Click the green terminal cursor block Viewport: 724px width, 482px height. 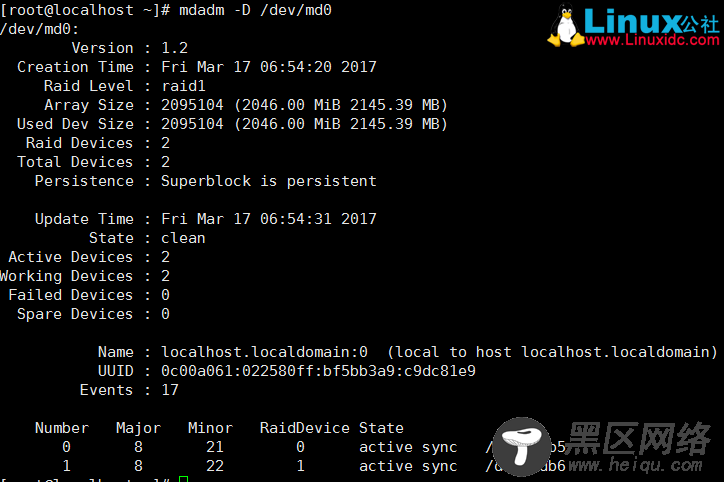tap(183, 479)
